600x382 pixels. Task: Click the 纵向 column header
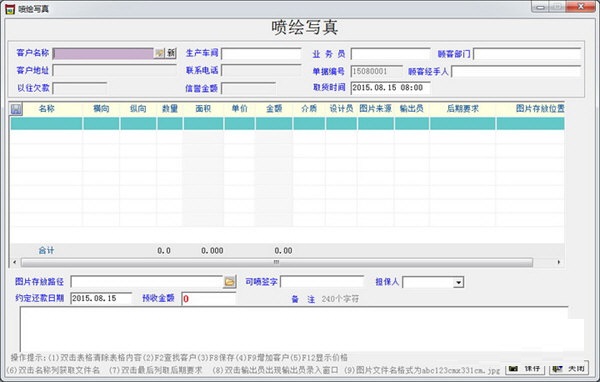click(x=138, y=109)
